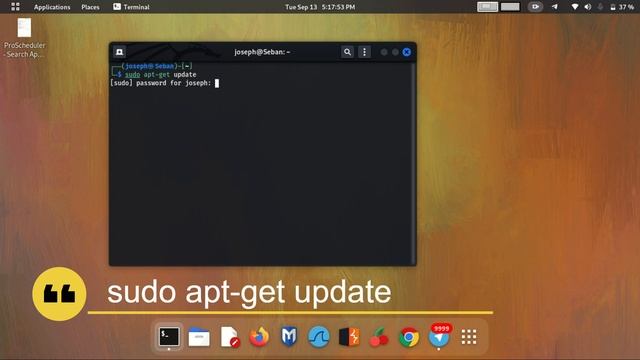
Task: Open the Terminal app menu in top bar
Action: [131, 7]
